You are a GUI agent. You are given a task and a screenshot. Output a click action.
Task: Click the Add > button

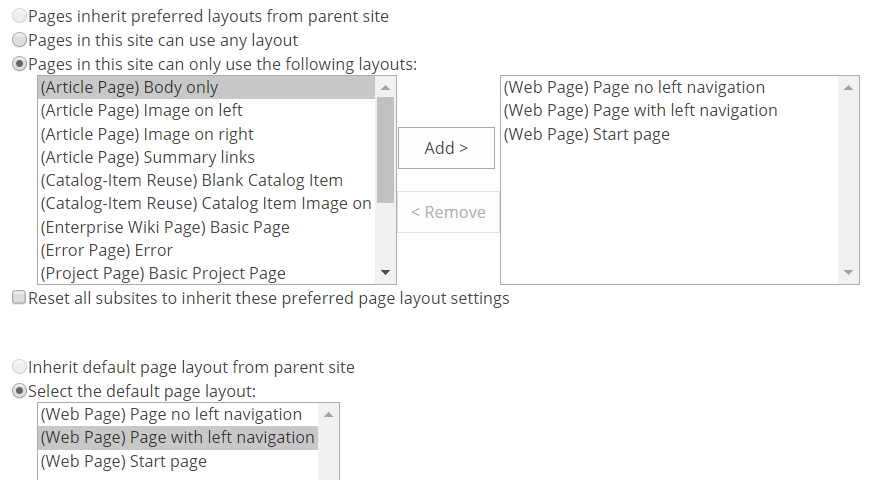point(446,148)
